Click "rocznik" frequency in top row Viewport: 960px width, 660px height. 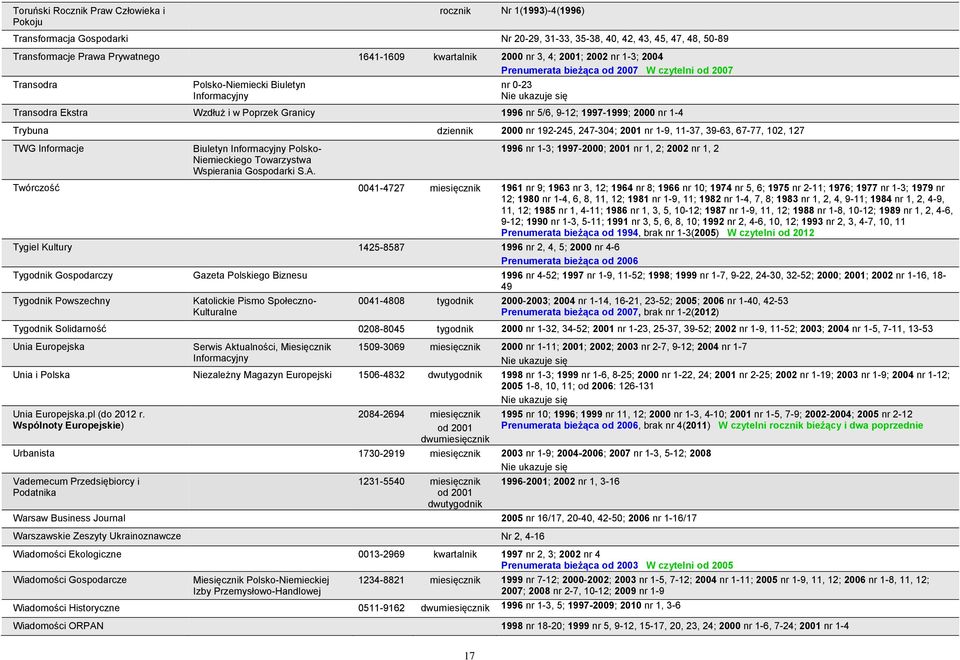[455, 11]
